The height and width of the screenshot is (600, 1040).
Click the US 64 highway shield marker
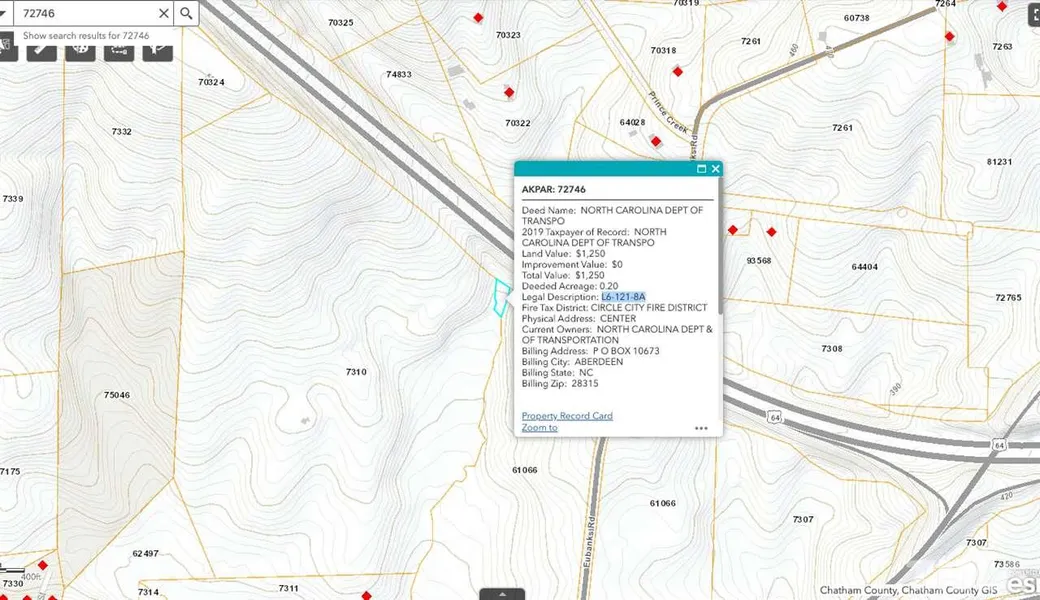coord(774,387)
